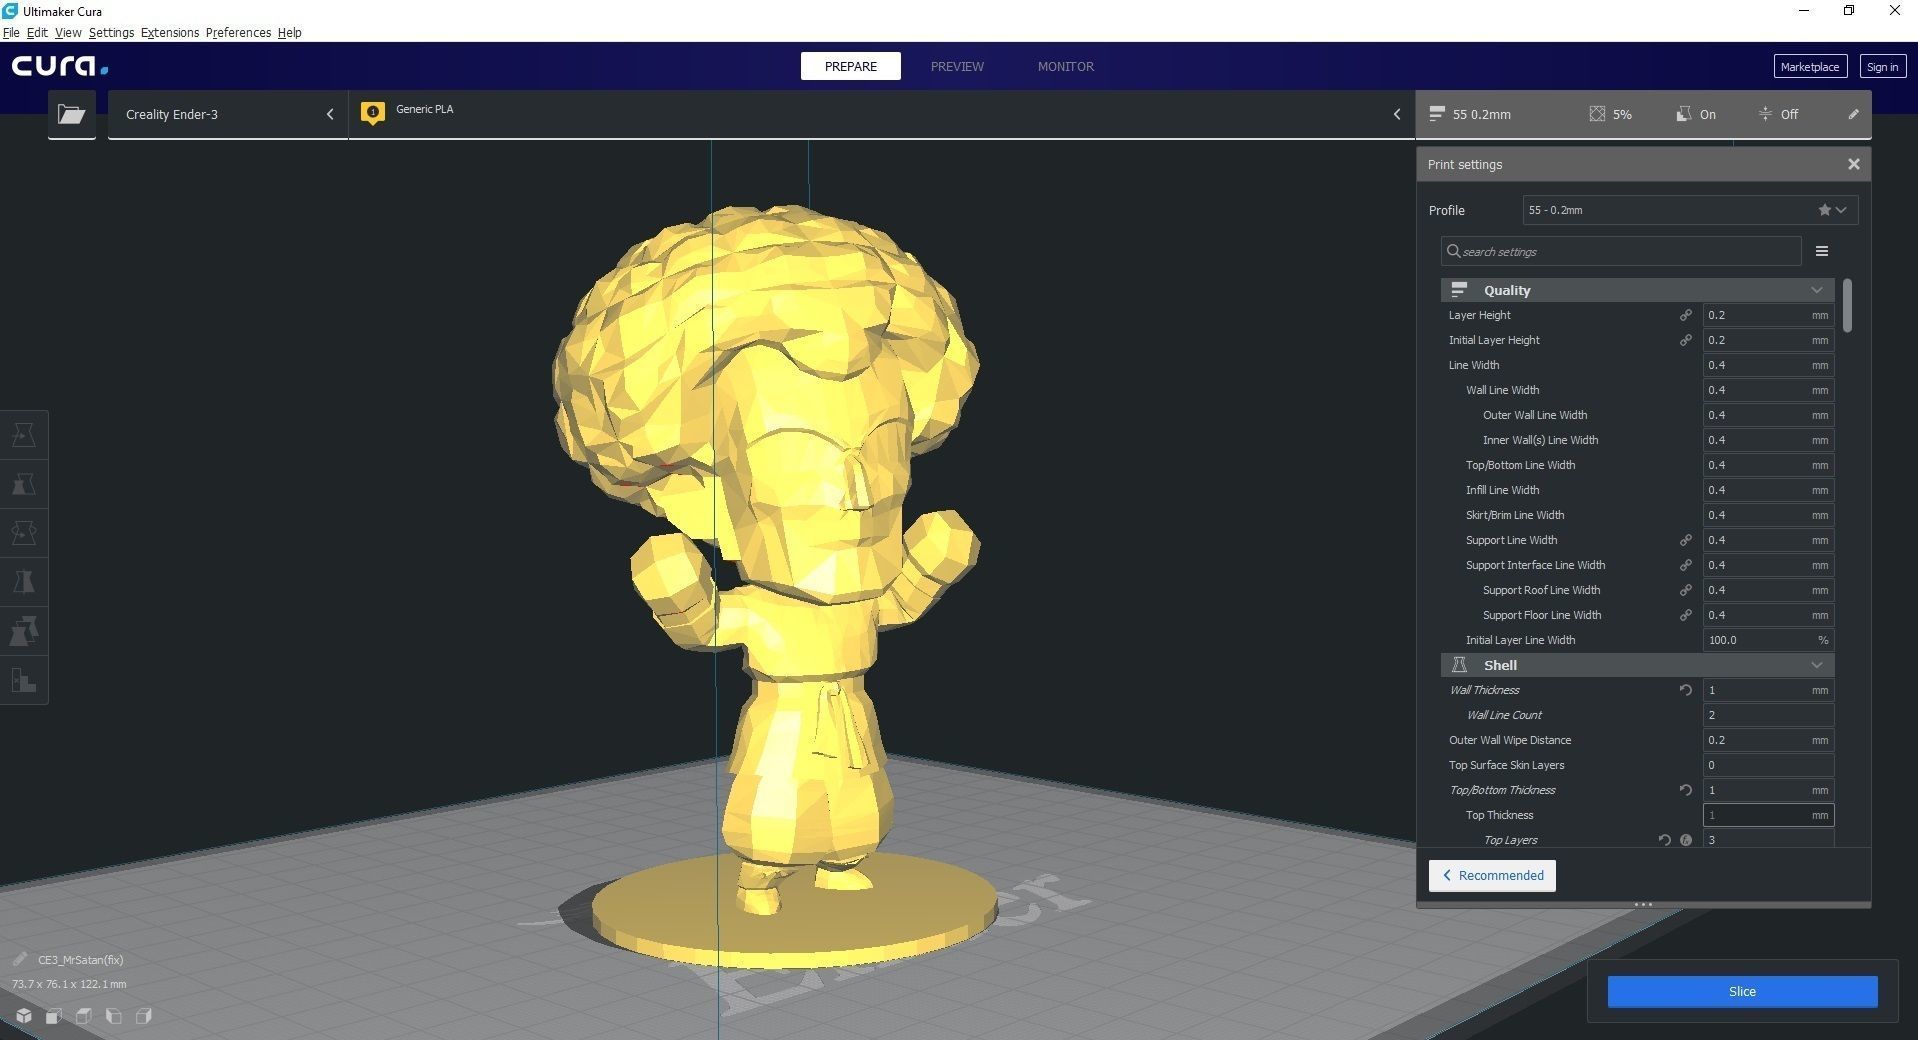Switch to the PREVIEW stage tab
The height and width of the screenshot is (1040, 1918).
pos(957,66)
